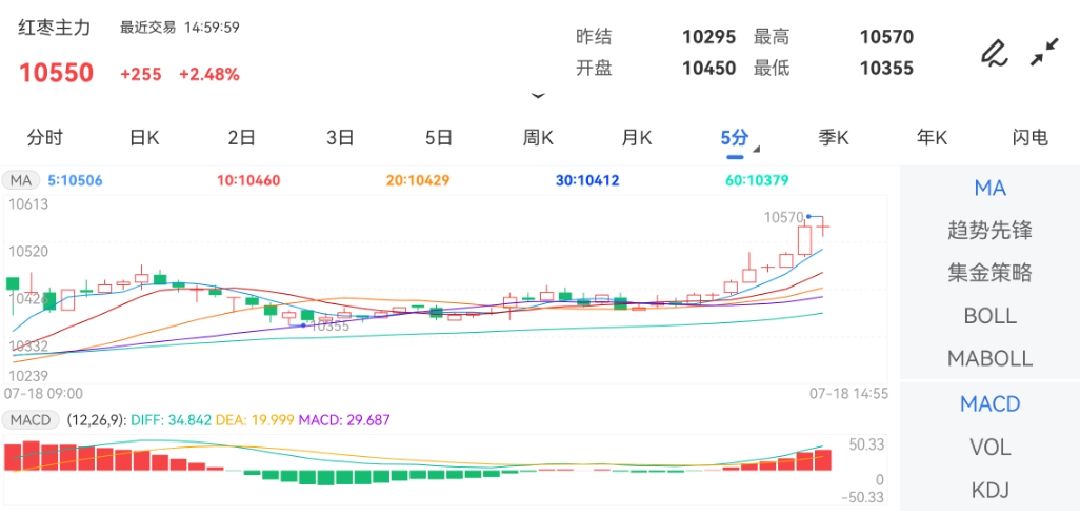
Task: Click the MACD label button below chart
Action: click(30, 419)
